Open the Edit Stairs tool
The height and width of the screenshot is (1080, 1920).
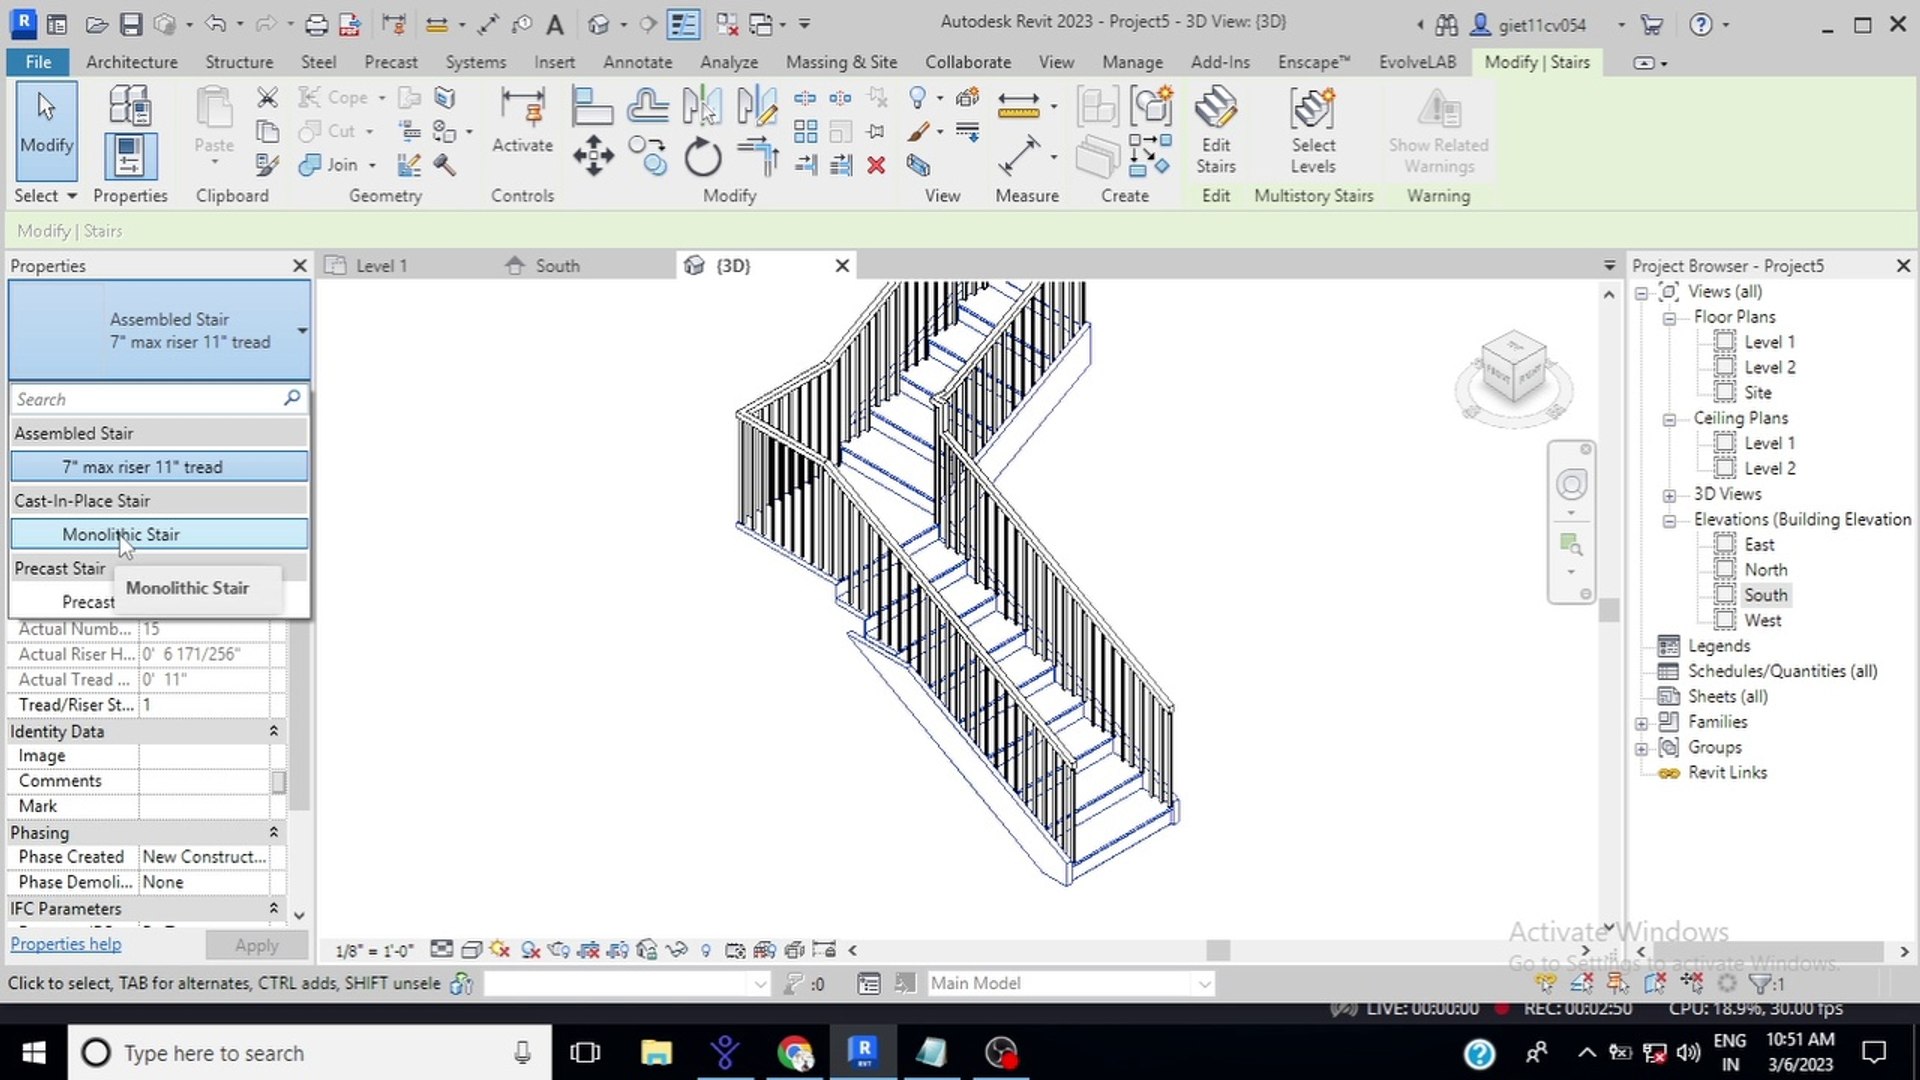[1215, 125]
